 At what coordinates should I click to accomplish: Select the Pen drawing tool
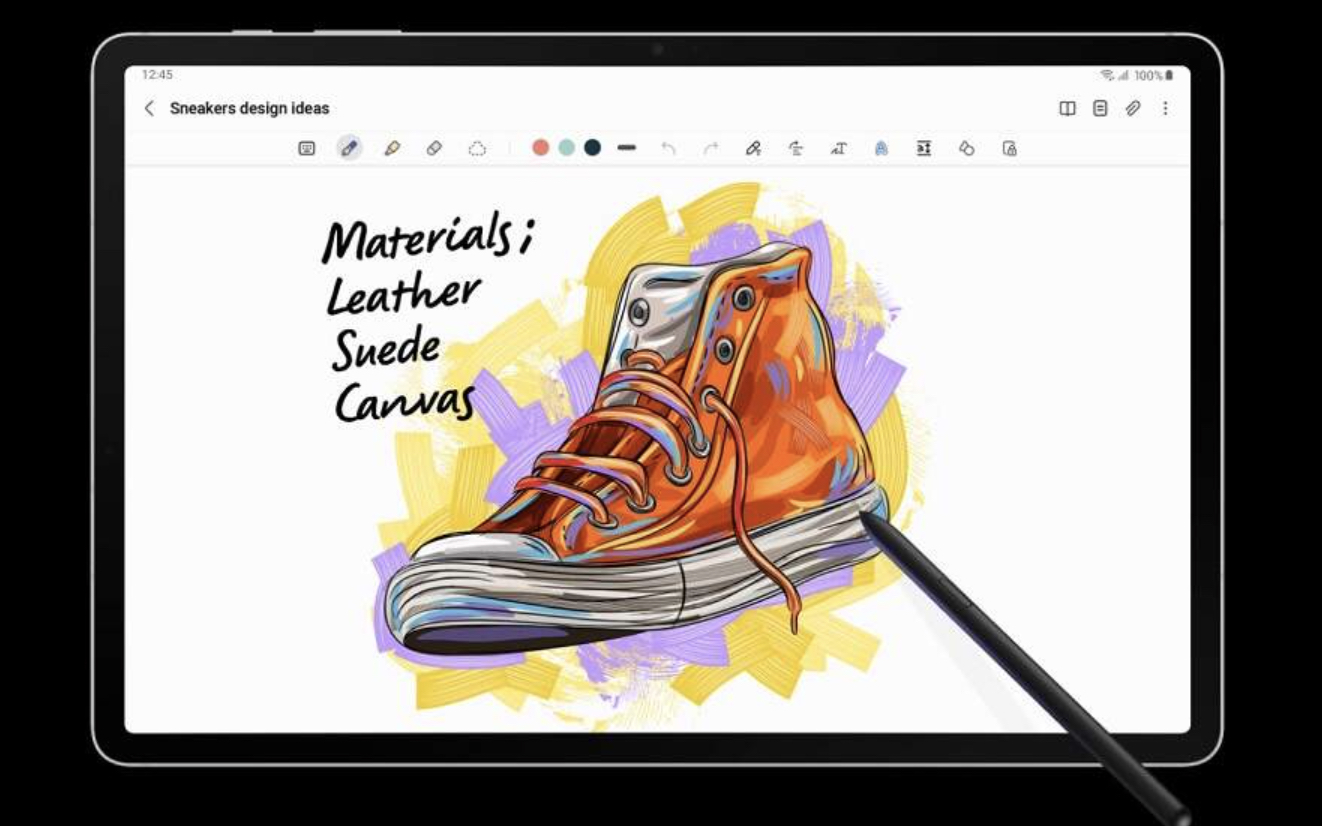click(x=349, y=148)
